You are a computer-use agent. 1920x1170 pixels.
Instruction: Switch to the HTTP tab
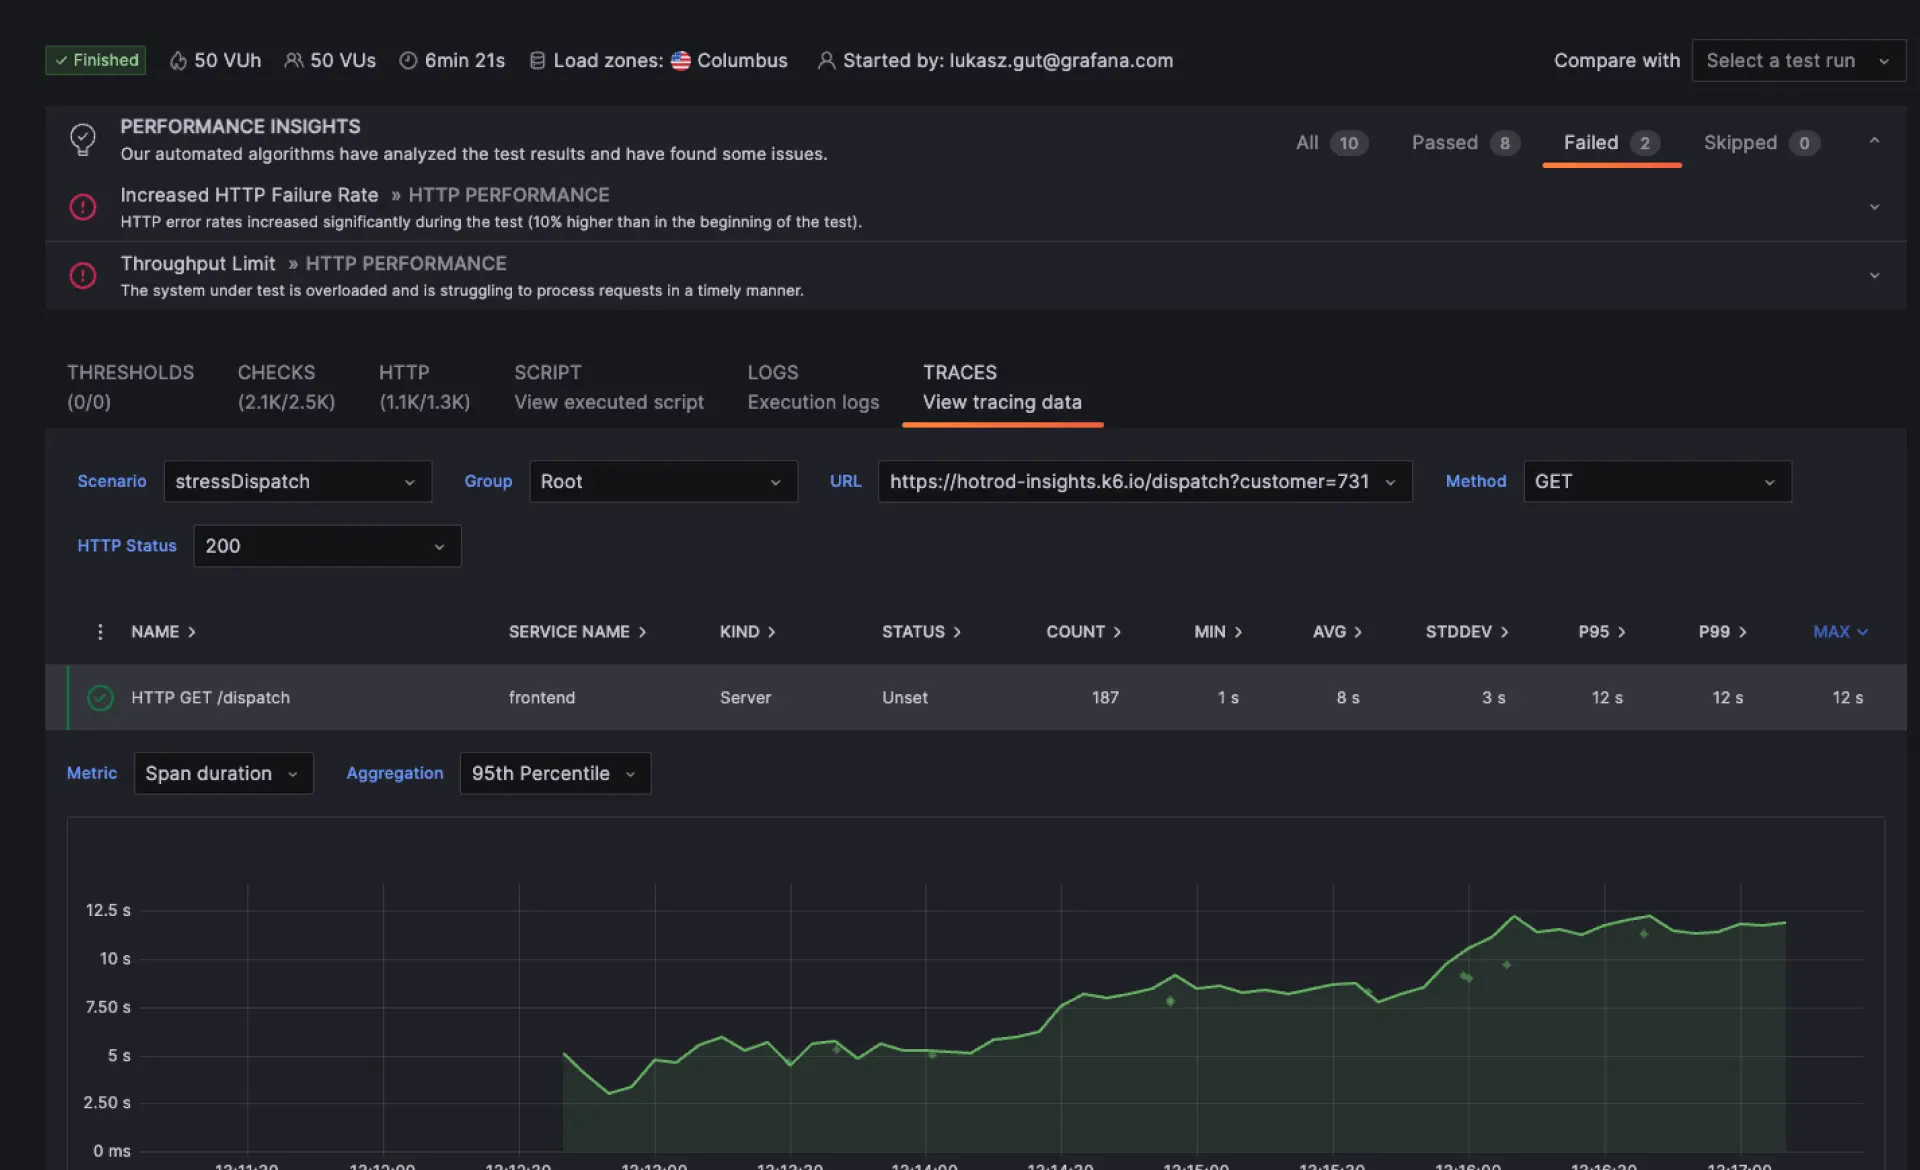(424, 387)
